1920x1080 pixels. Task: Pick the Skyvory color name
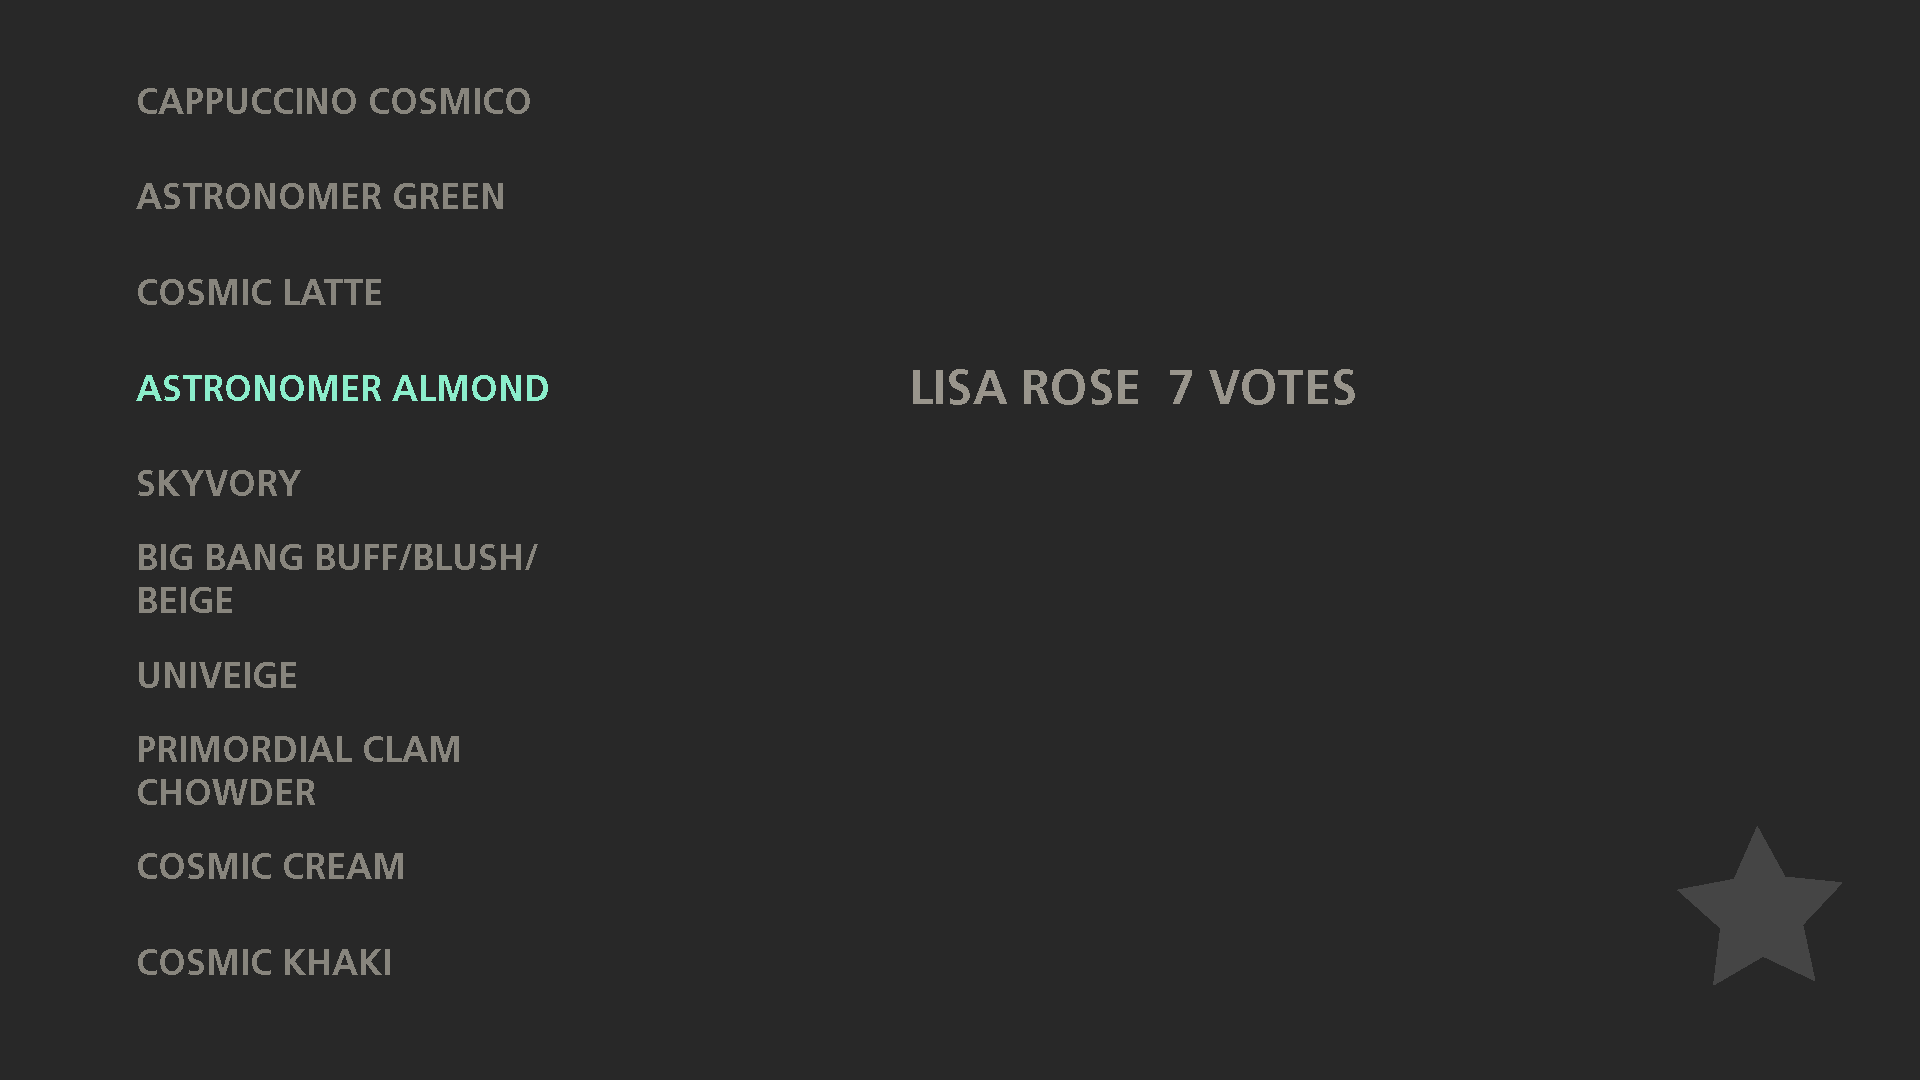[218, 484]
